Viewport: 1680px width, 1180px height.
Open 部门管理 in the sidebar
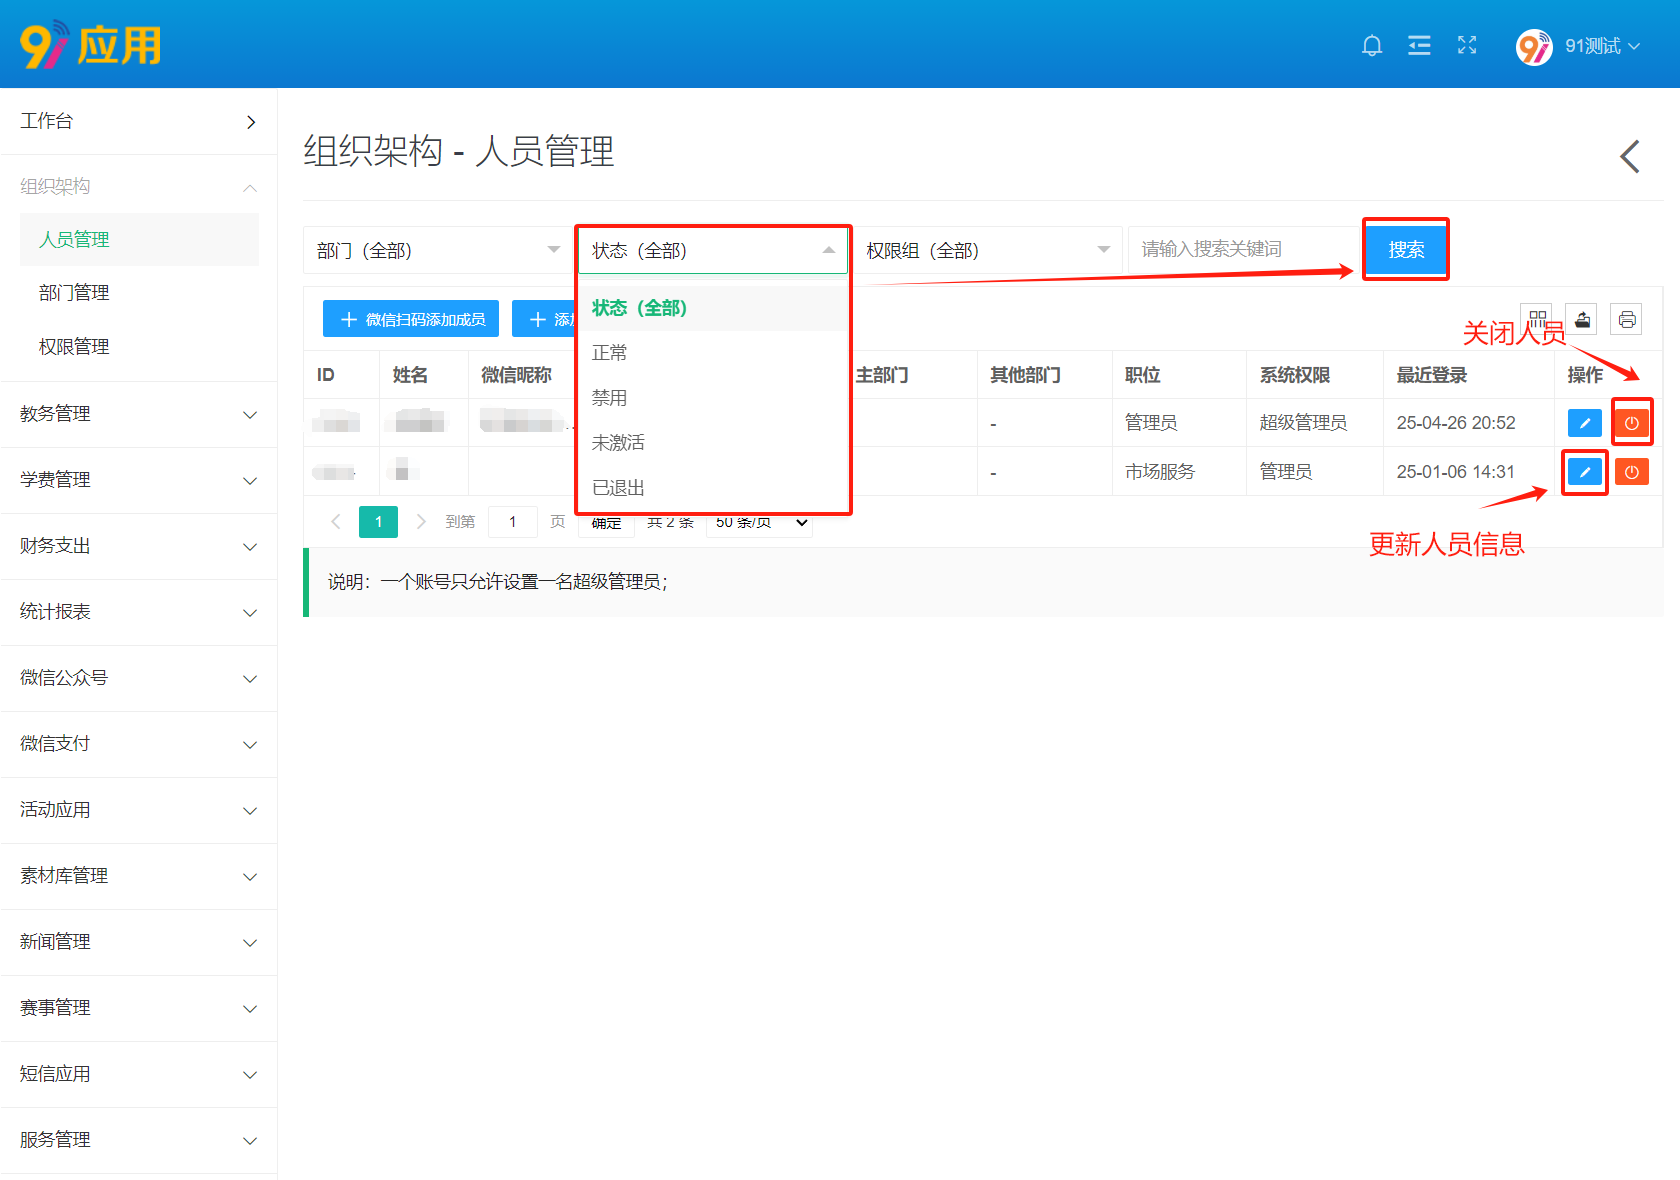(x=74, y=293)
